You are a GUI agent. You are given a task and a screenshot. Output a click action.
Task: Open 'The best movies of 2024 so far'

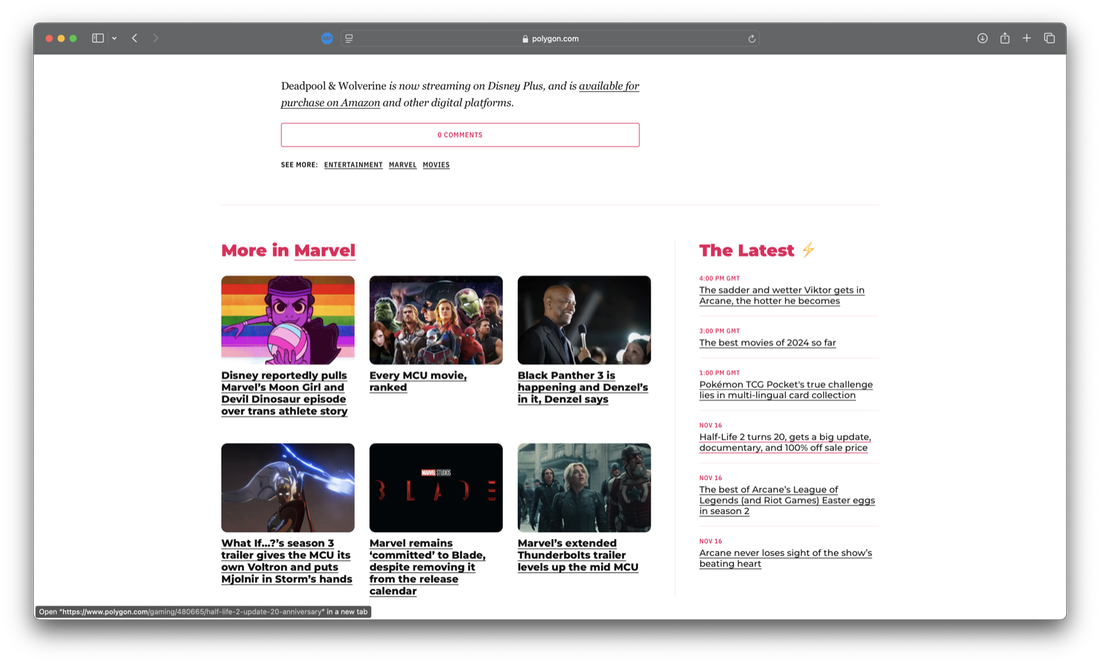click(767, 343)
